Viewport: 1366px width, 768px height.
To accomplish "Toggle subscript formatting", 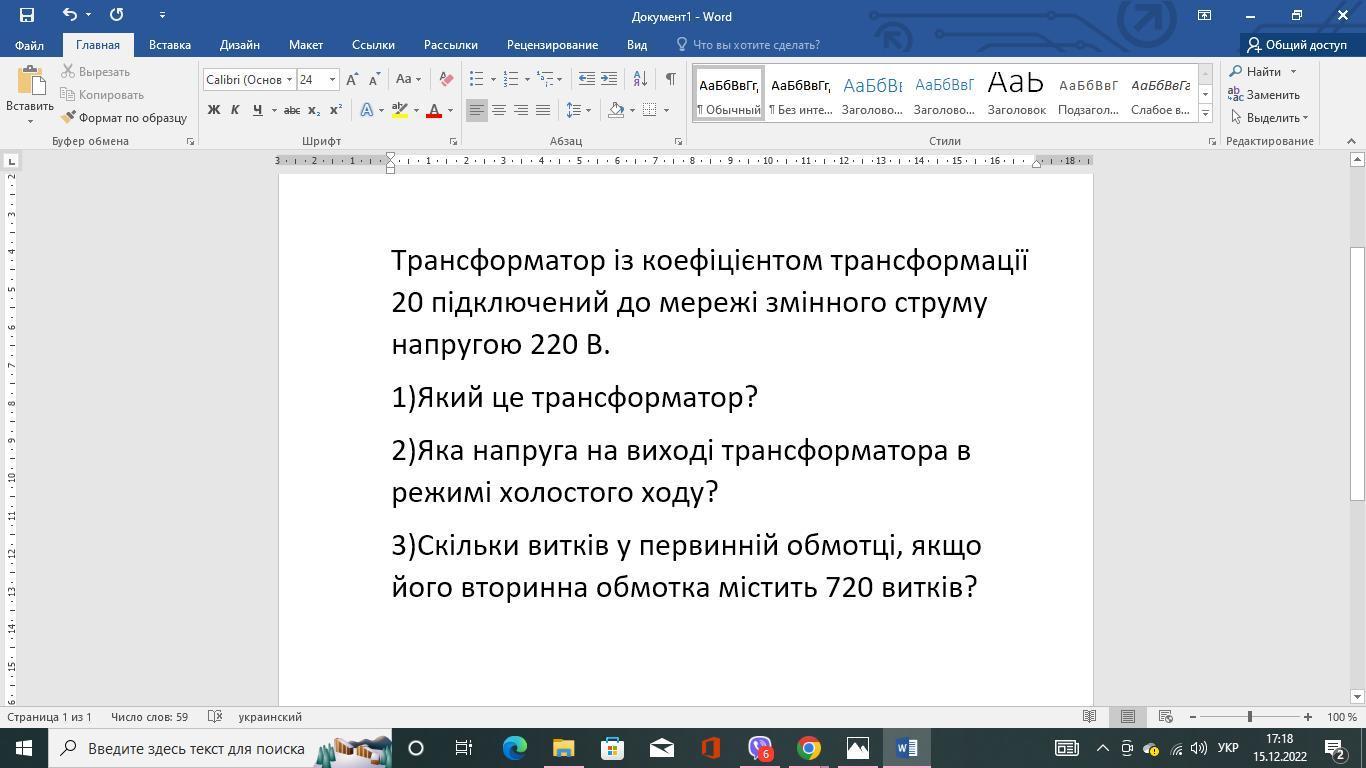I will coord(313,110).
